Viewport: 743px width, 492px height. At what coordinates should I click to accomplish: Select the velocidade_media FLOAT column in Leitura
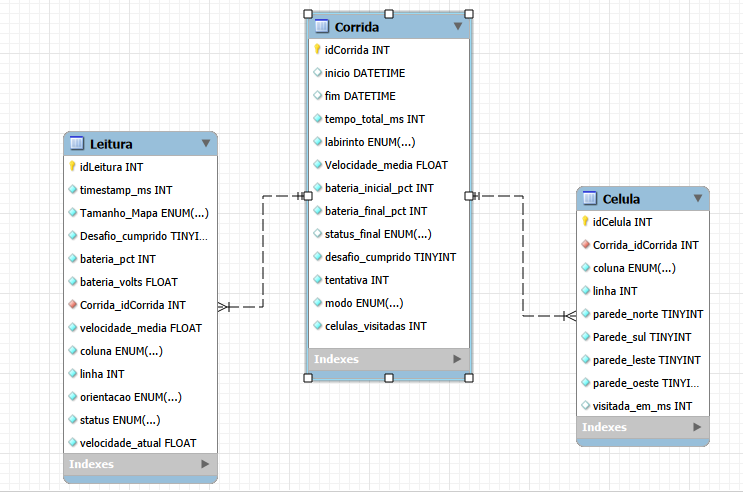point(141,328)
